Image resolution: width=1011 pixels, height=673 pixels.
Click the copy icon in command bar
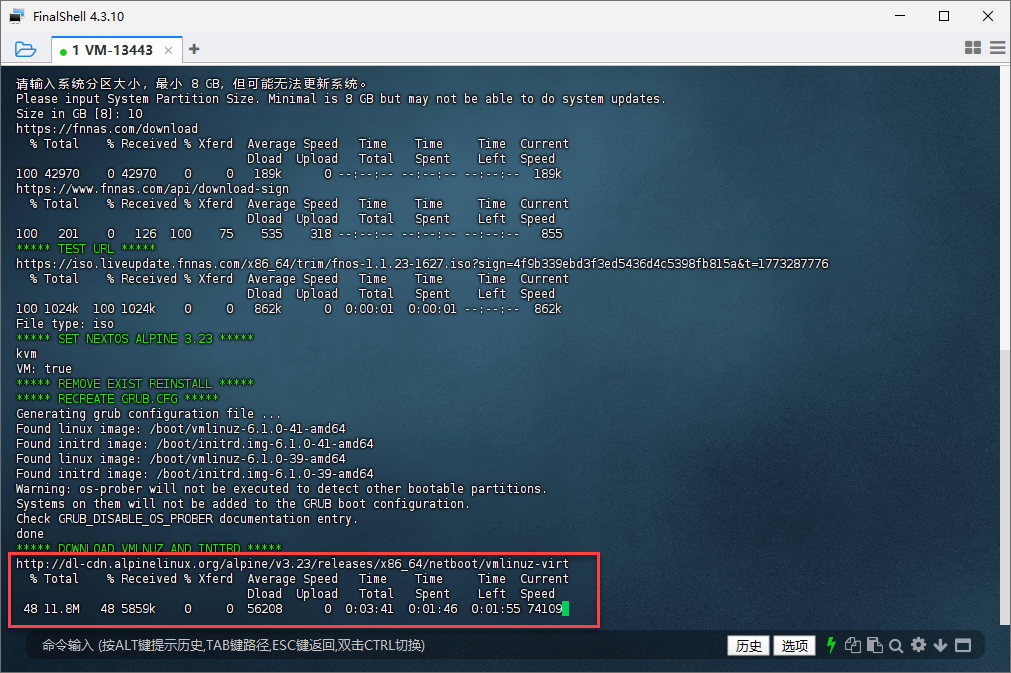point(852,645)
